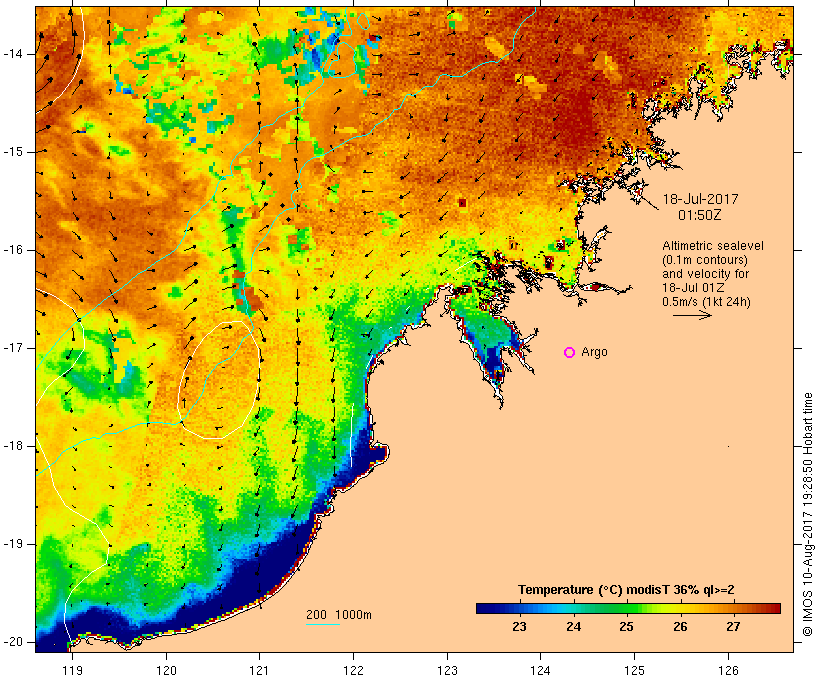820x680 pixels.
Task: Click the -18 latitude axis label
Action: click(x=13, y=446)
